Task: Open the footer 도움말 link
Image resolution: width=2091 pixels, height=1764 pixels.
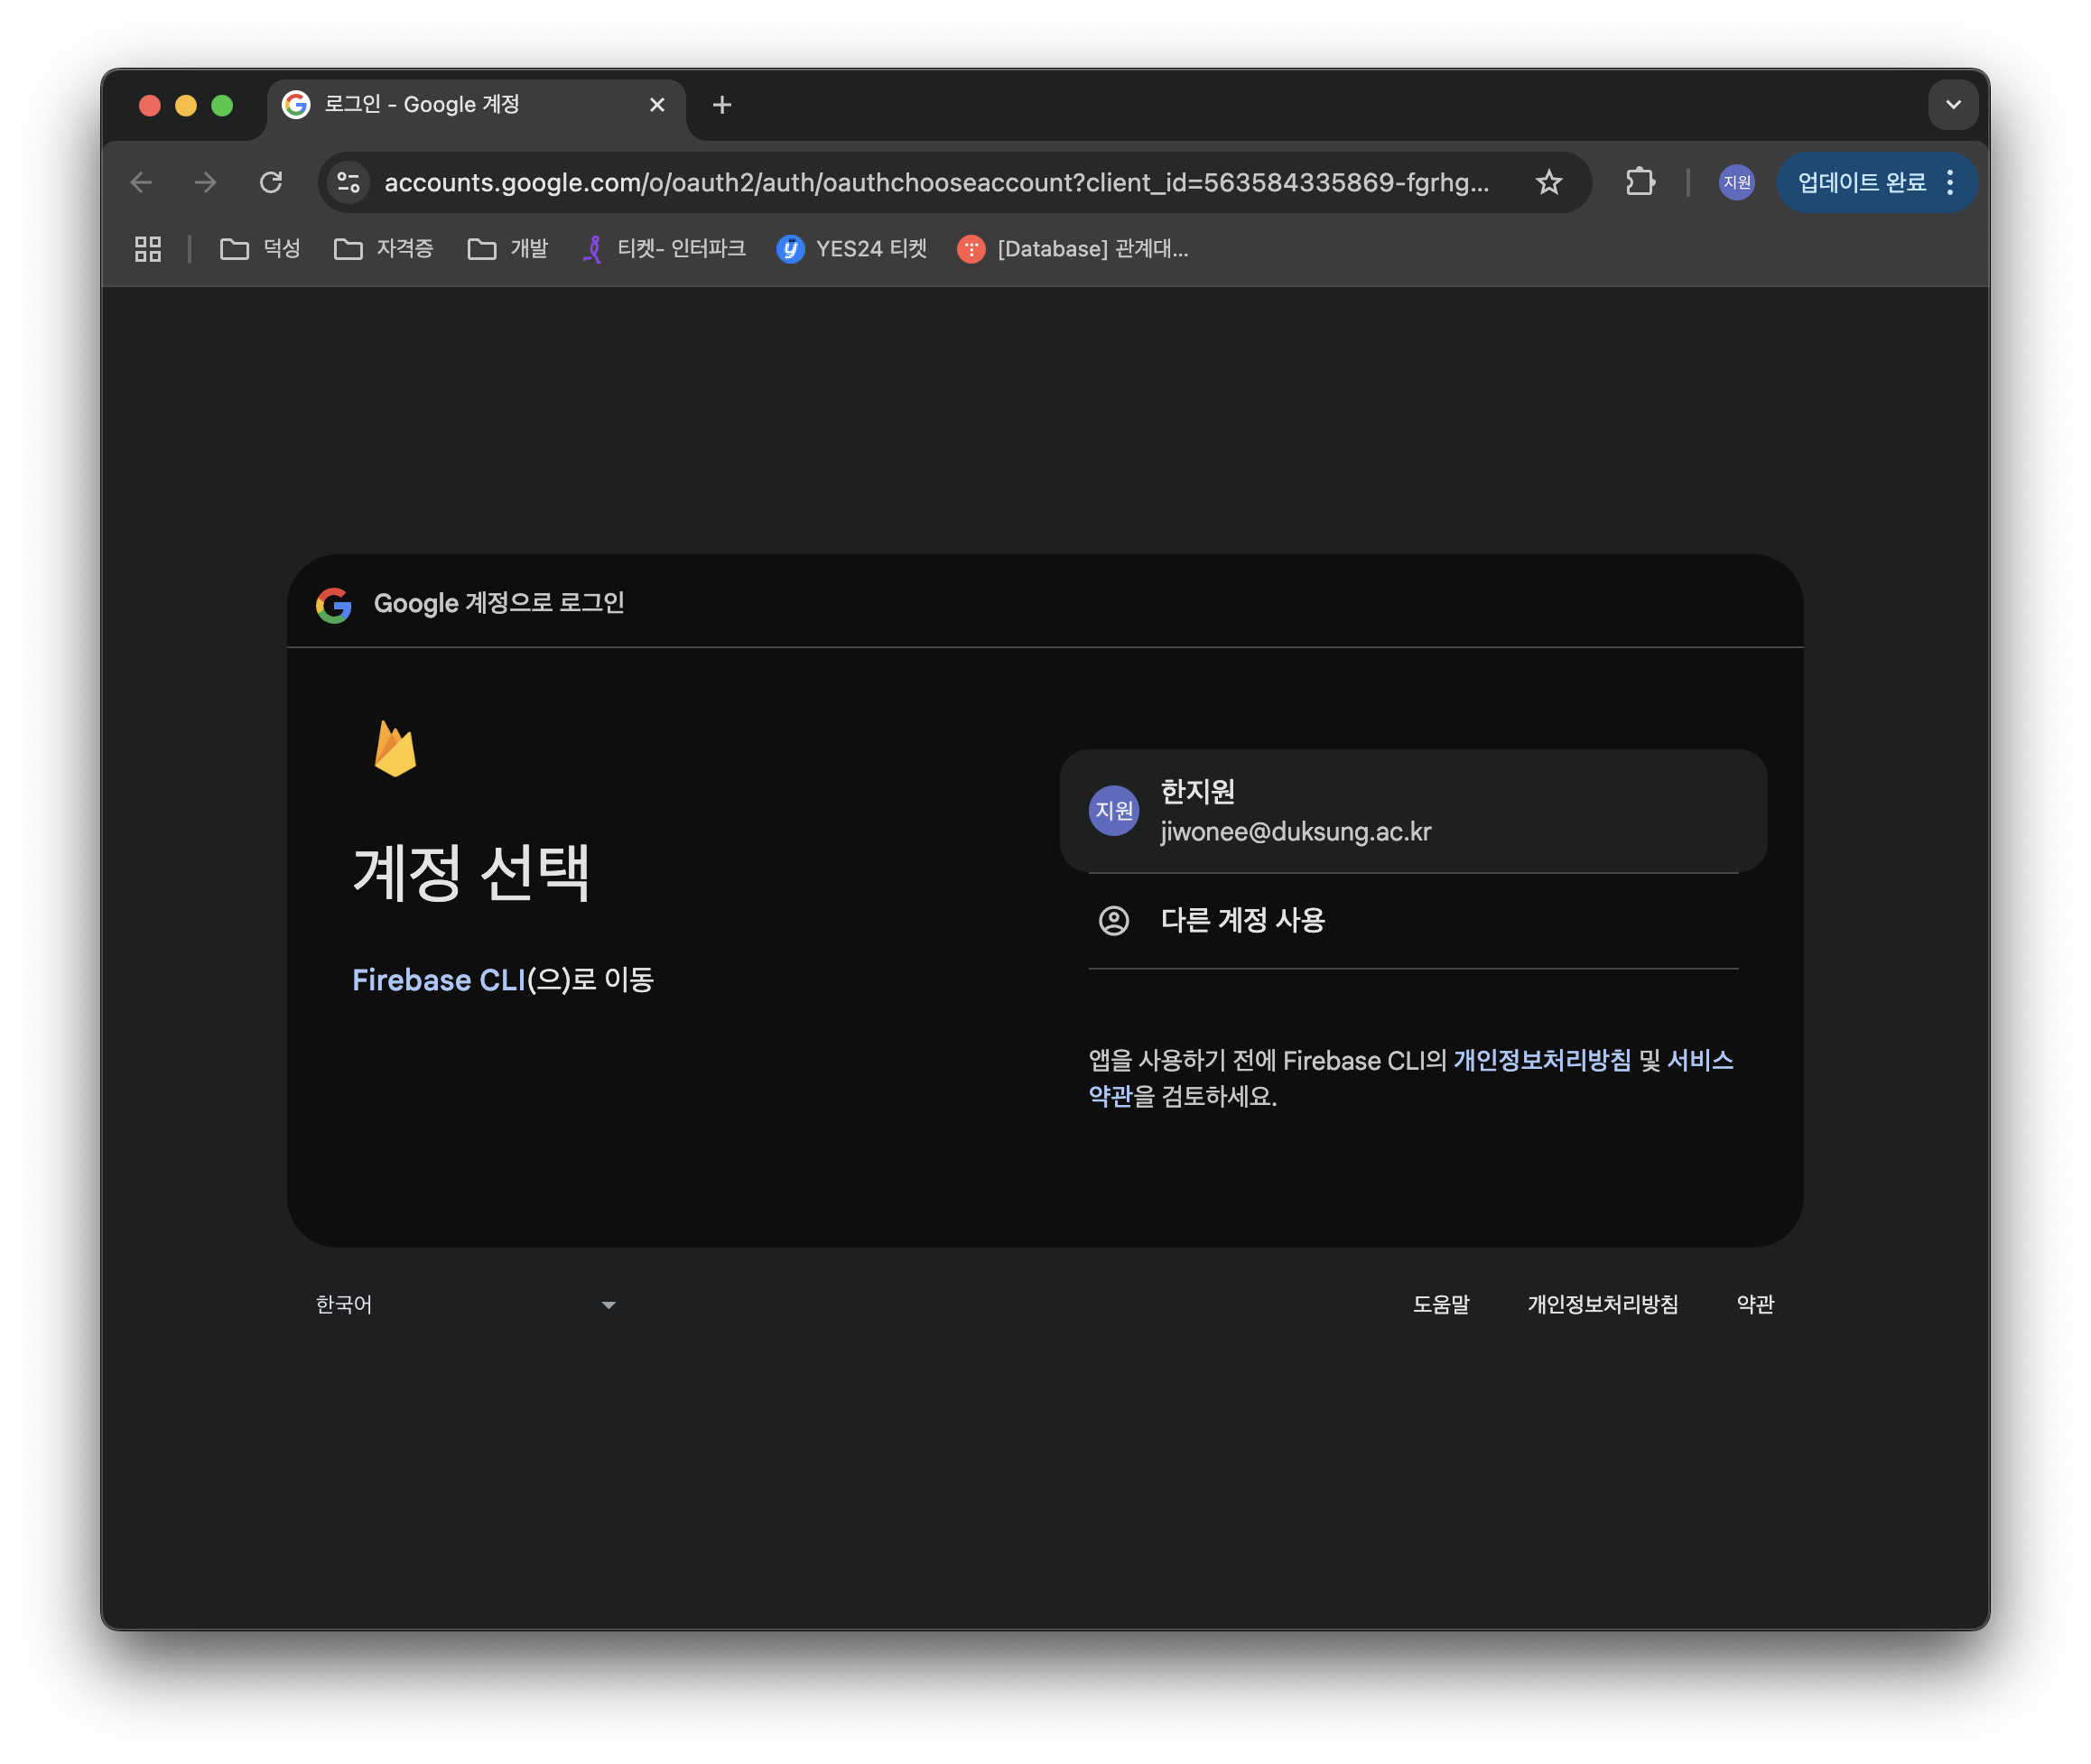Action: [1440, 1304]
